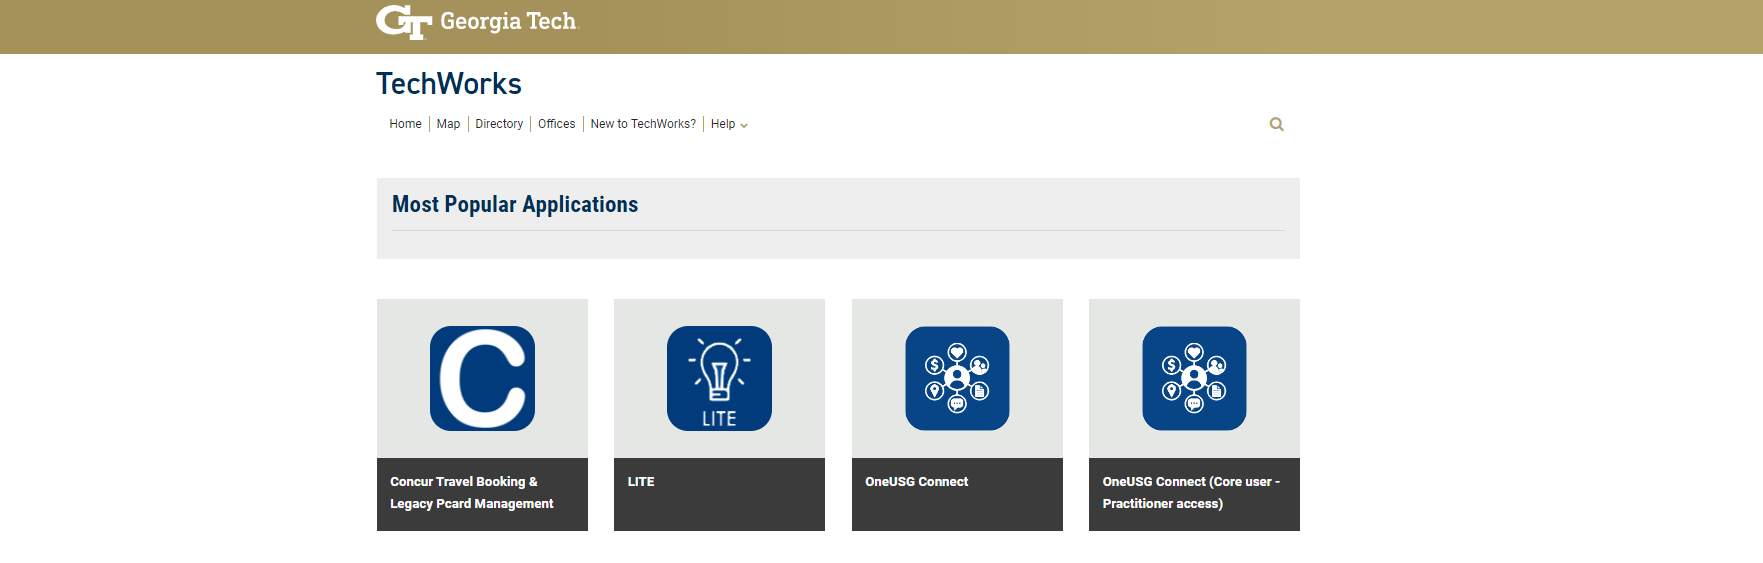Screen dimensions: 1763x563
Task: Open the Map menu item
Action: coord(448,124)
